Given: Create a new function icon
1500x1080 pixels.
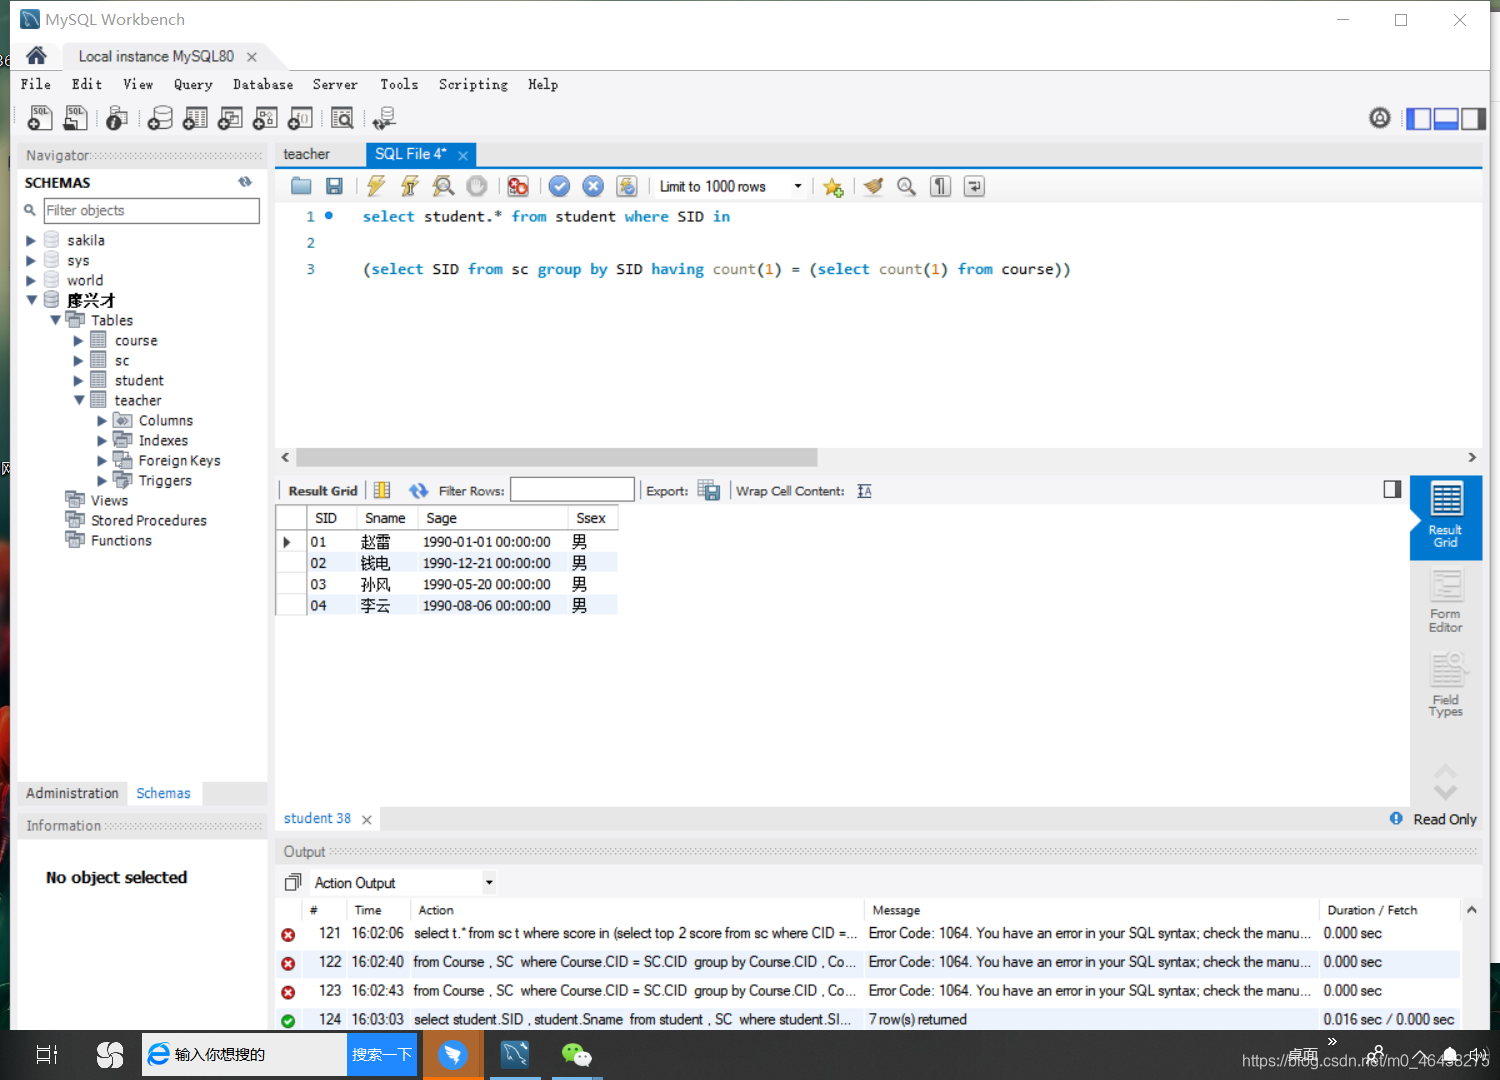Looking at the screenshot, I should click(300, 118).
